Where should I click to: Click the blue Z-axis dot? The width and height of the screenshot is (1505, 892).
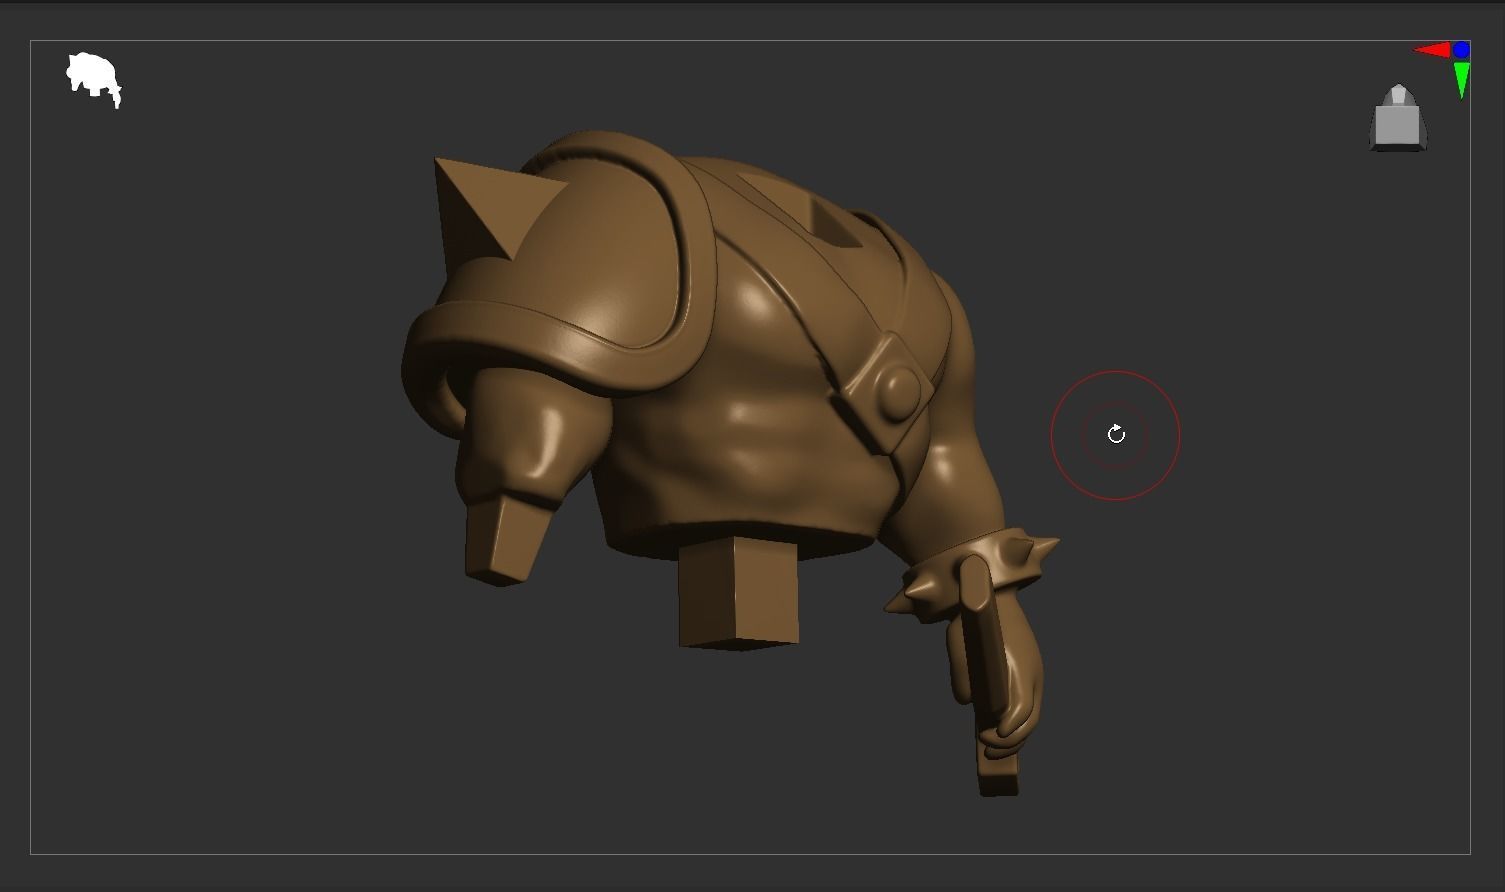point(1462,49)
